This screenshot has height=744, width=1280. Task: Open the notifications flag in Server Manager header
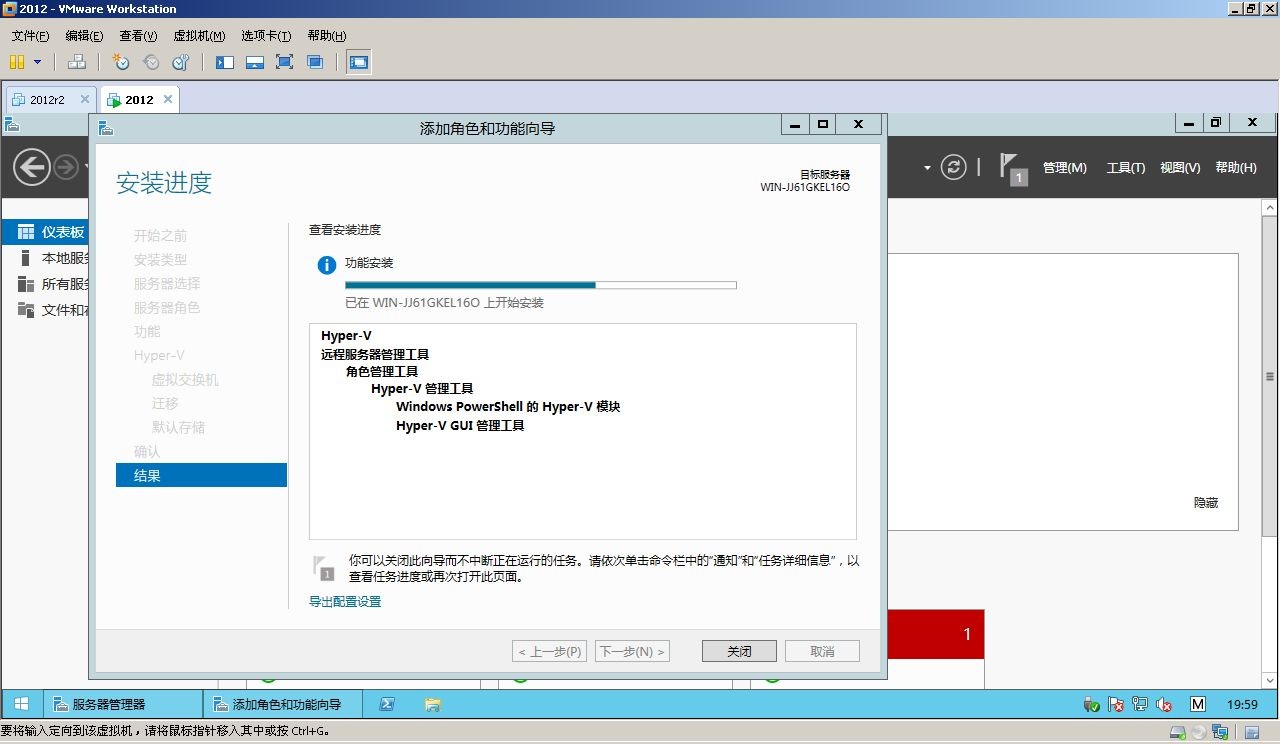pos(1013,168)
